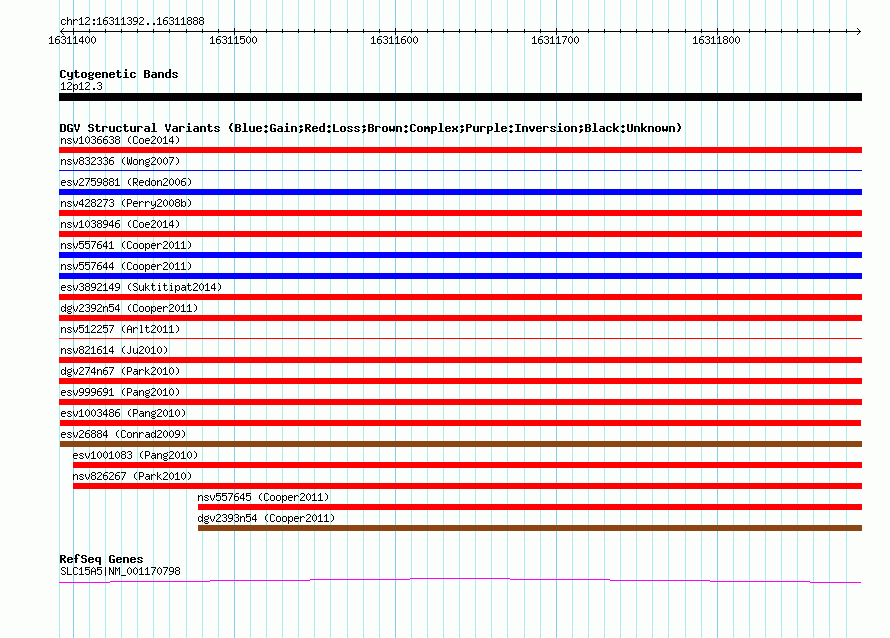Select the nsv557641 (Cooper2011) blue gain bar
This screenshot has width=890, height=638.
tap(460, 255)
